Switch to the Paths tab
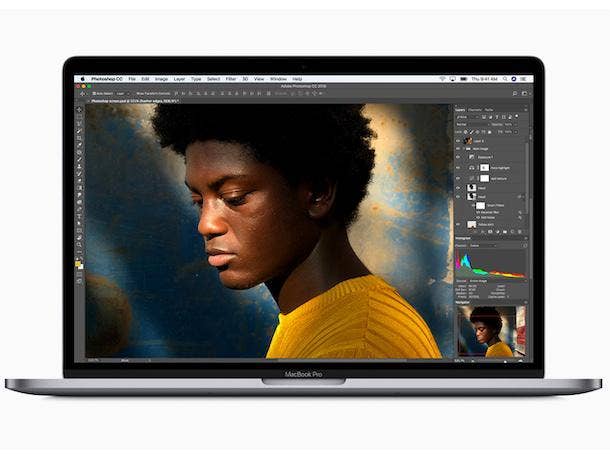 (x=489, y=110)
